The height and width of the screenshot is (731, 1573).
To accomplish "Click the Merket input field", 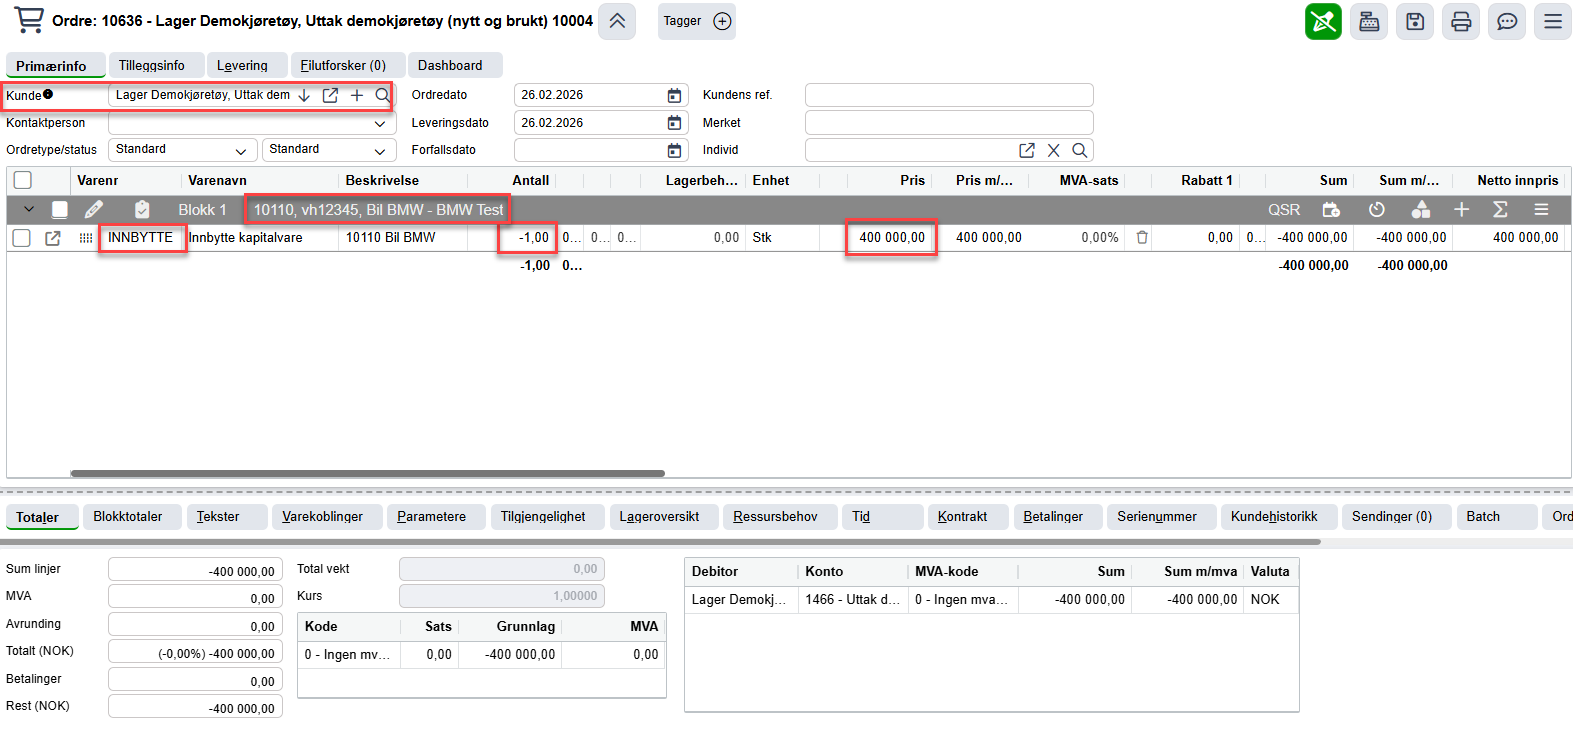I will [949, 123].
